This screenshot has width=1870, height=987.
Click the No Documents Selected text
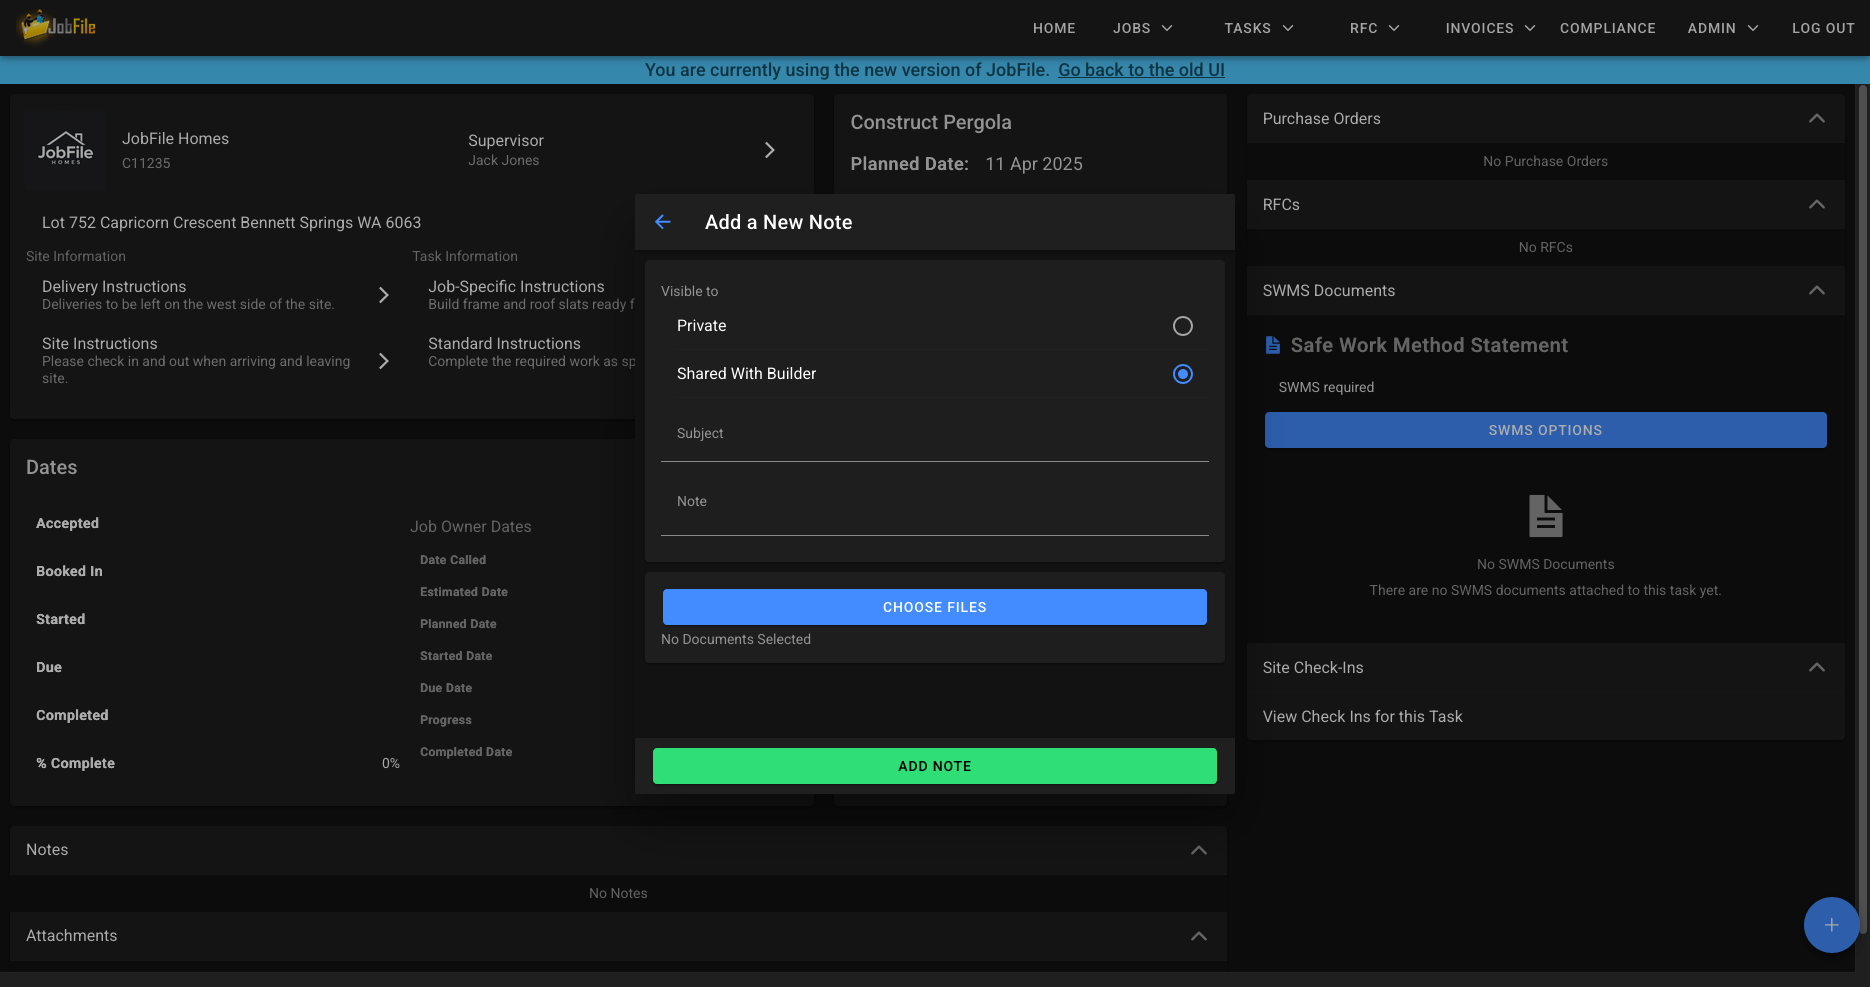pos(736,640)
